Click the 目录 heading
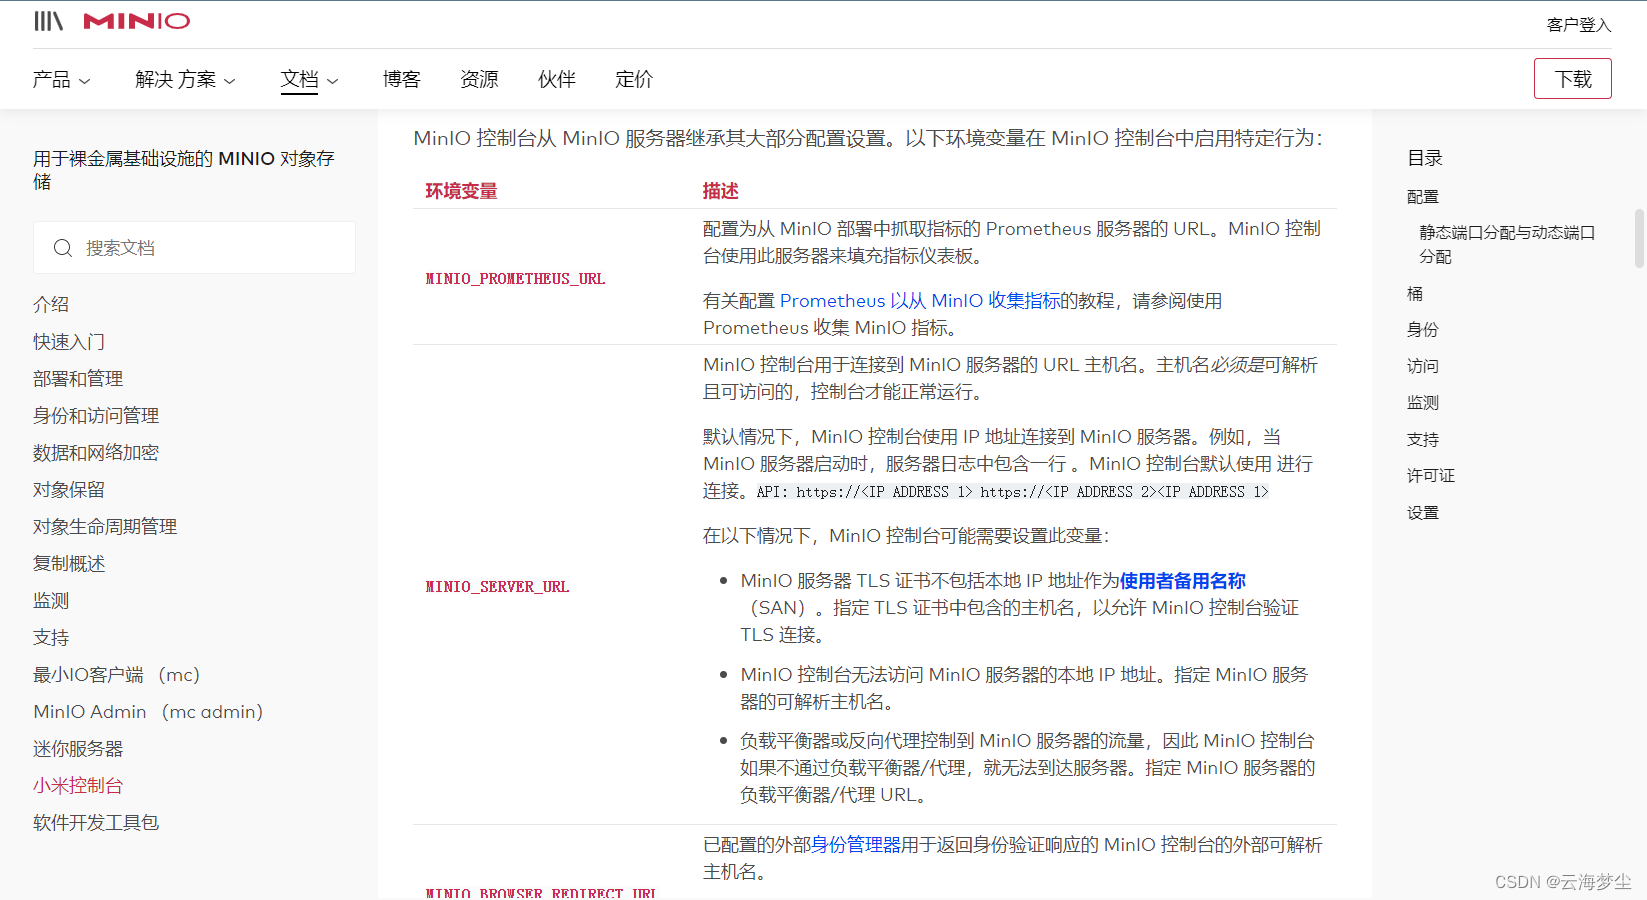The image size is (1647, 900). [x=1425, y=157]
